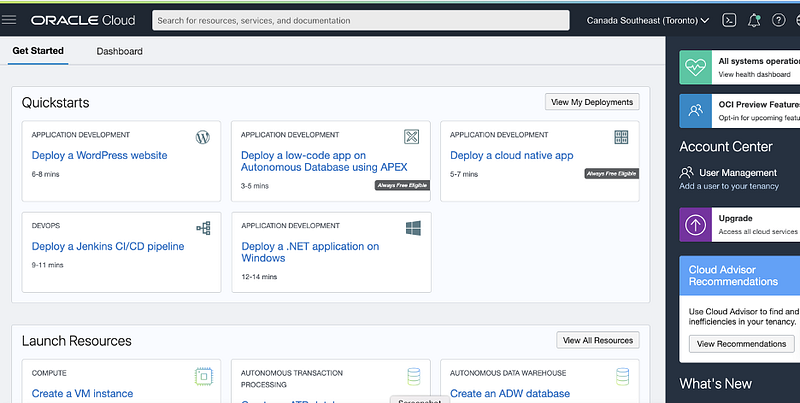Click the WordPress logo icon
Viewport: 800px width, 403px height.
click(x=203, y=137)
